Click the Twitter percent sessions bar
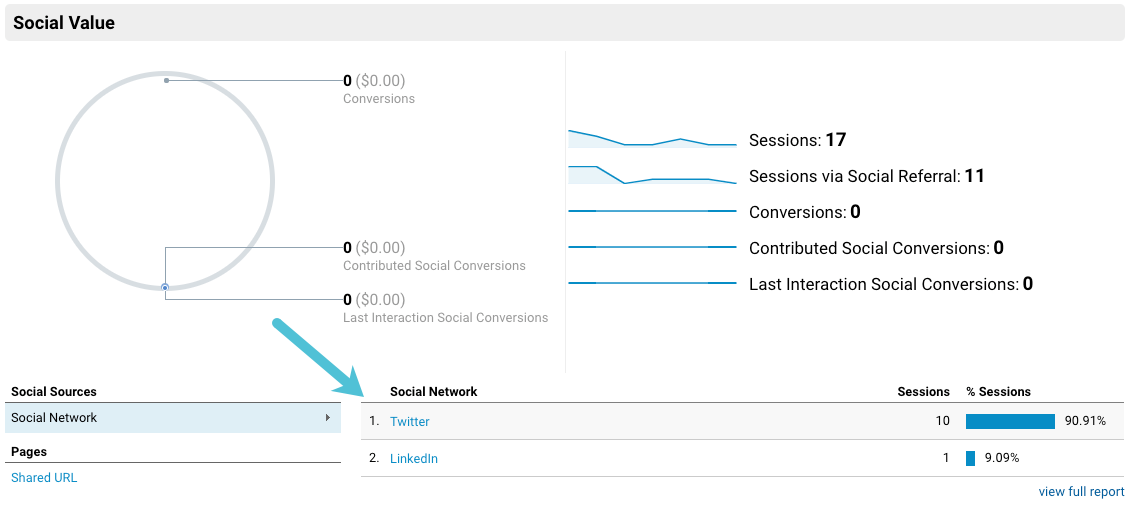The width and height of the screenshot is (1128, 505). click(1010, 421)
